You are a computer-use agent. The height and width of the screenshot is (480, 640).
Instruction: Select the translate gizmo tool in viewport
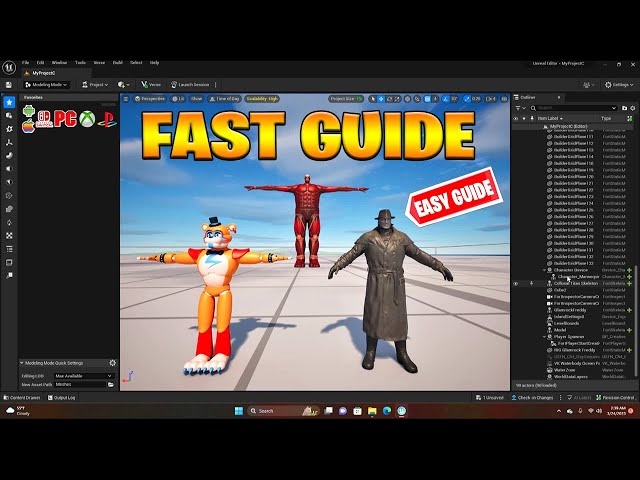[381, 99]
